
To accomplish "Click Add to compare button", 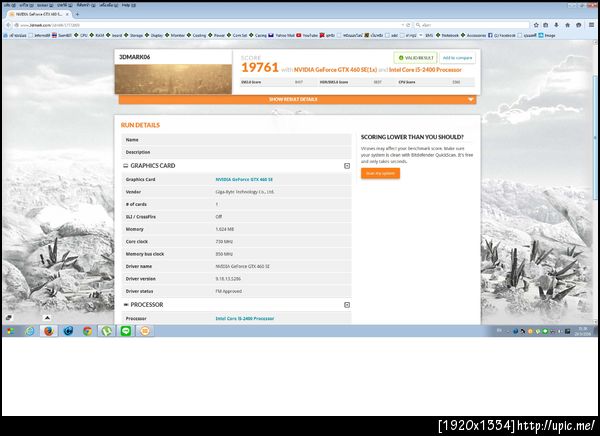I will point(458,58).
